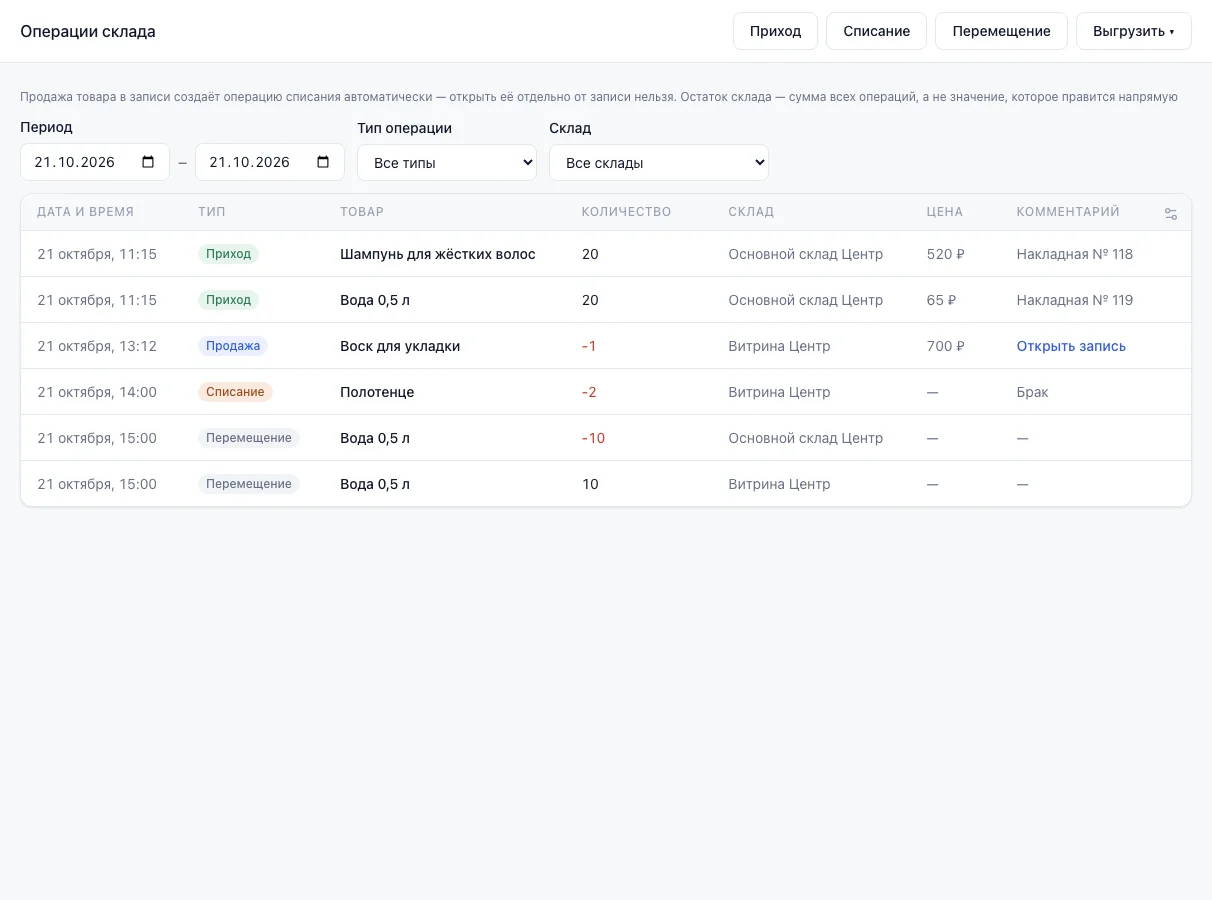Click the -2 quantity value
The height and width of the screenshot is (900, 1212).
pyautogui.click(x=589, y=392)
